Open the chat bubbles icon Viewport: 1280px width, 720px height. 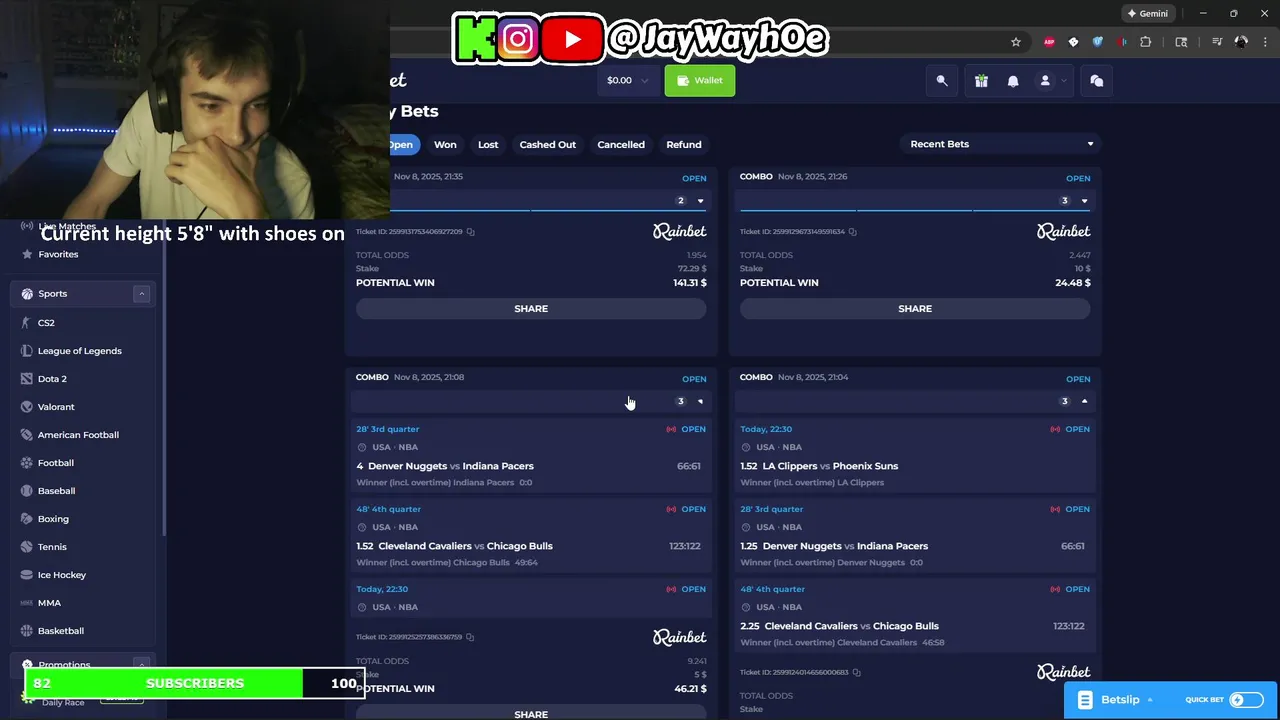click(x=1097, y=81)
